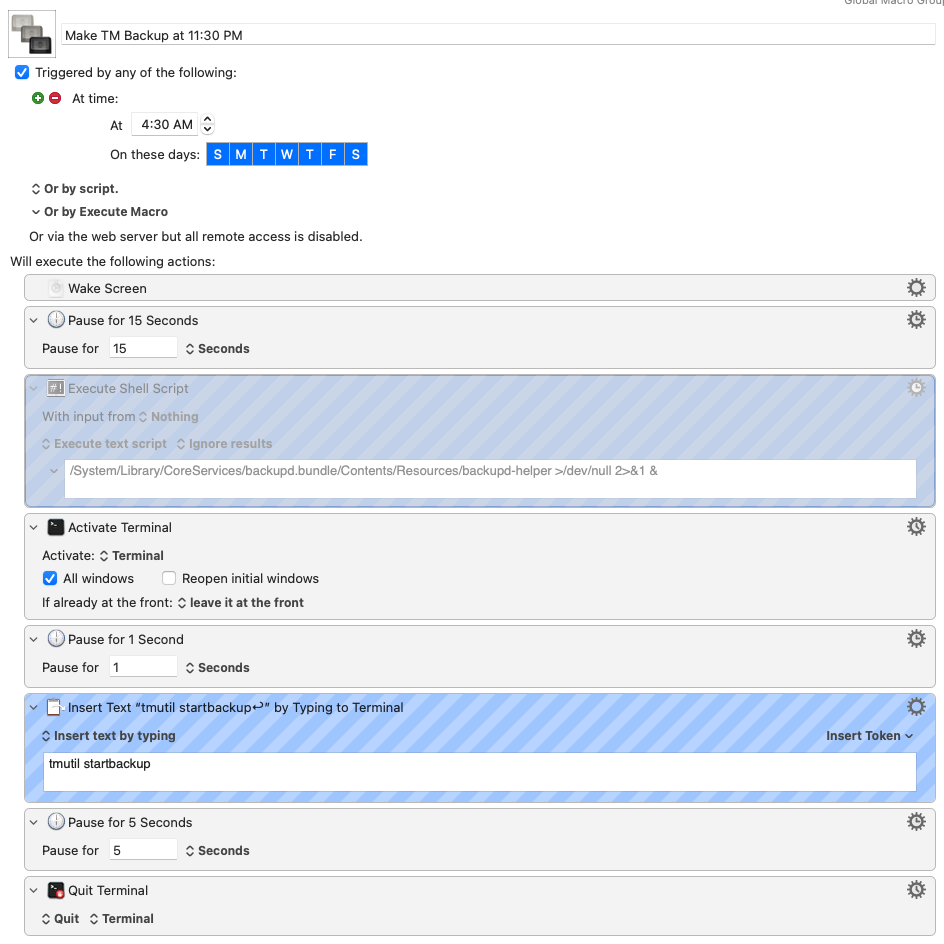944x944 pixels.
Task: Open leave it at the front popup
Action: coord(240,603)
